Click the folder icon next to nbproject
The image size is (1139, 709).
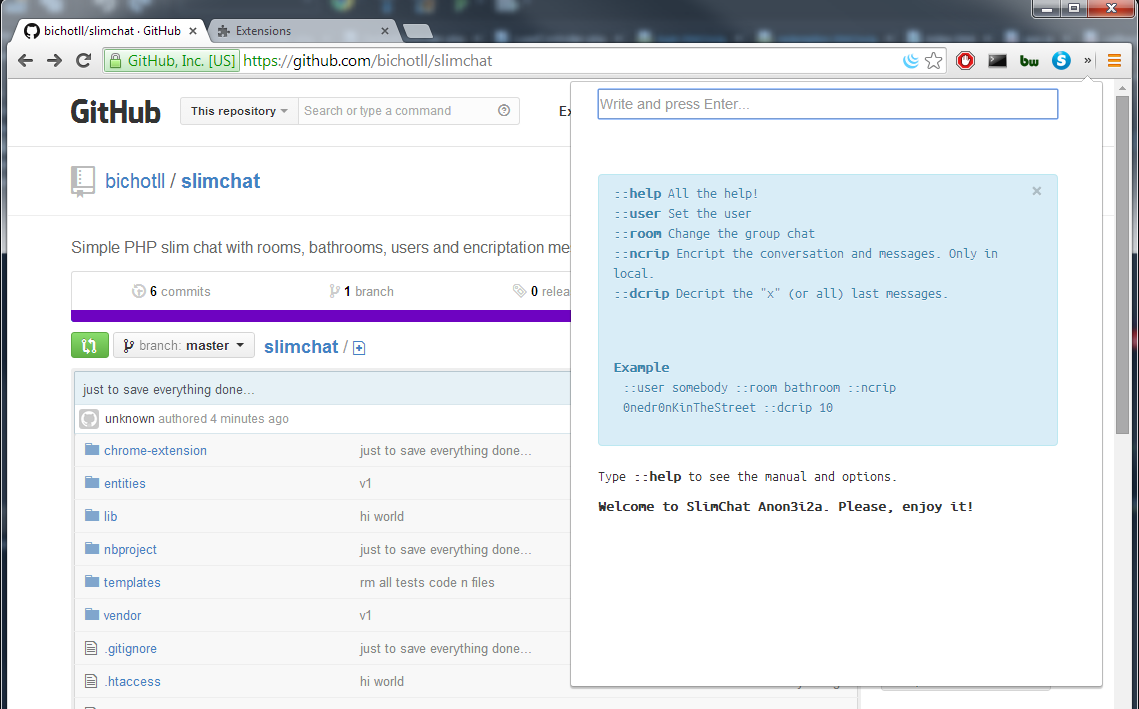(x=92, y=548)
